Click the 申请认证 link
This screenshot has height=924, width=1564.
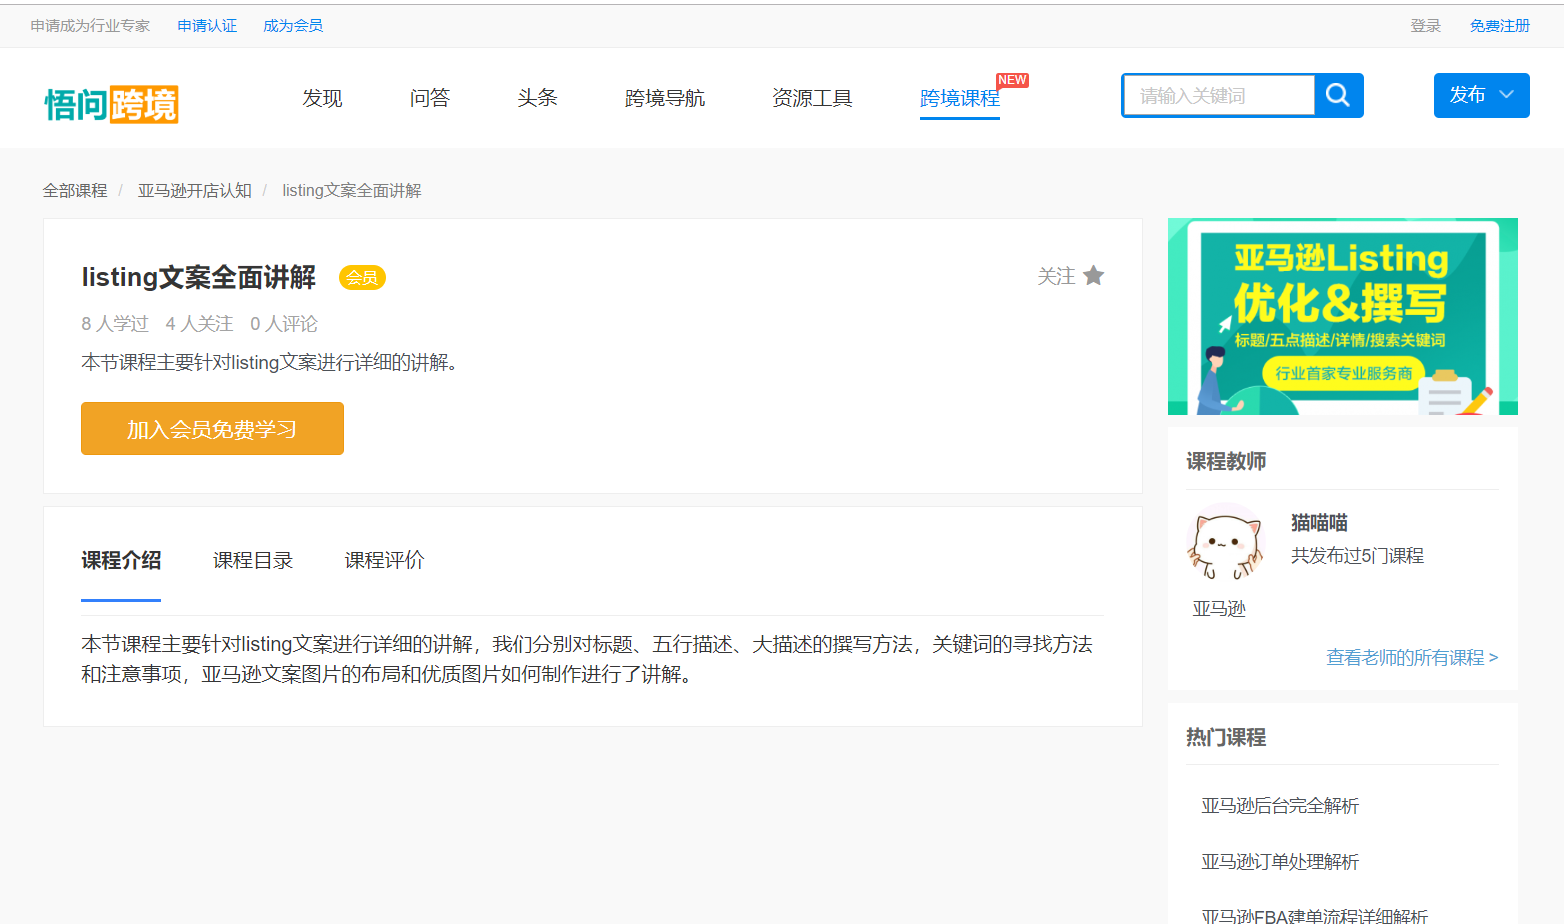pos(207,26)
